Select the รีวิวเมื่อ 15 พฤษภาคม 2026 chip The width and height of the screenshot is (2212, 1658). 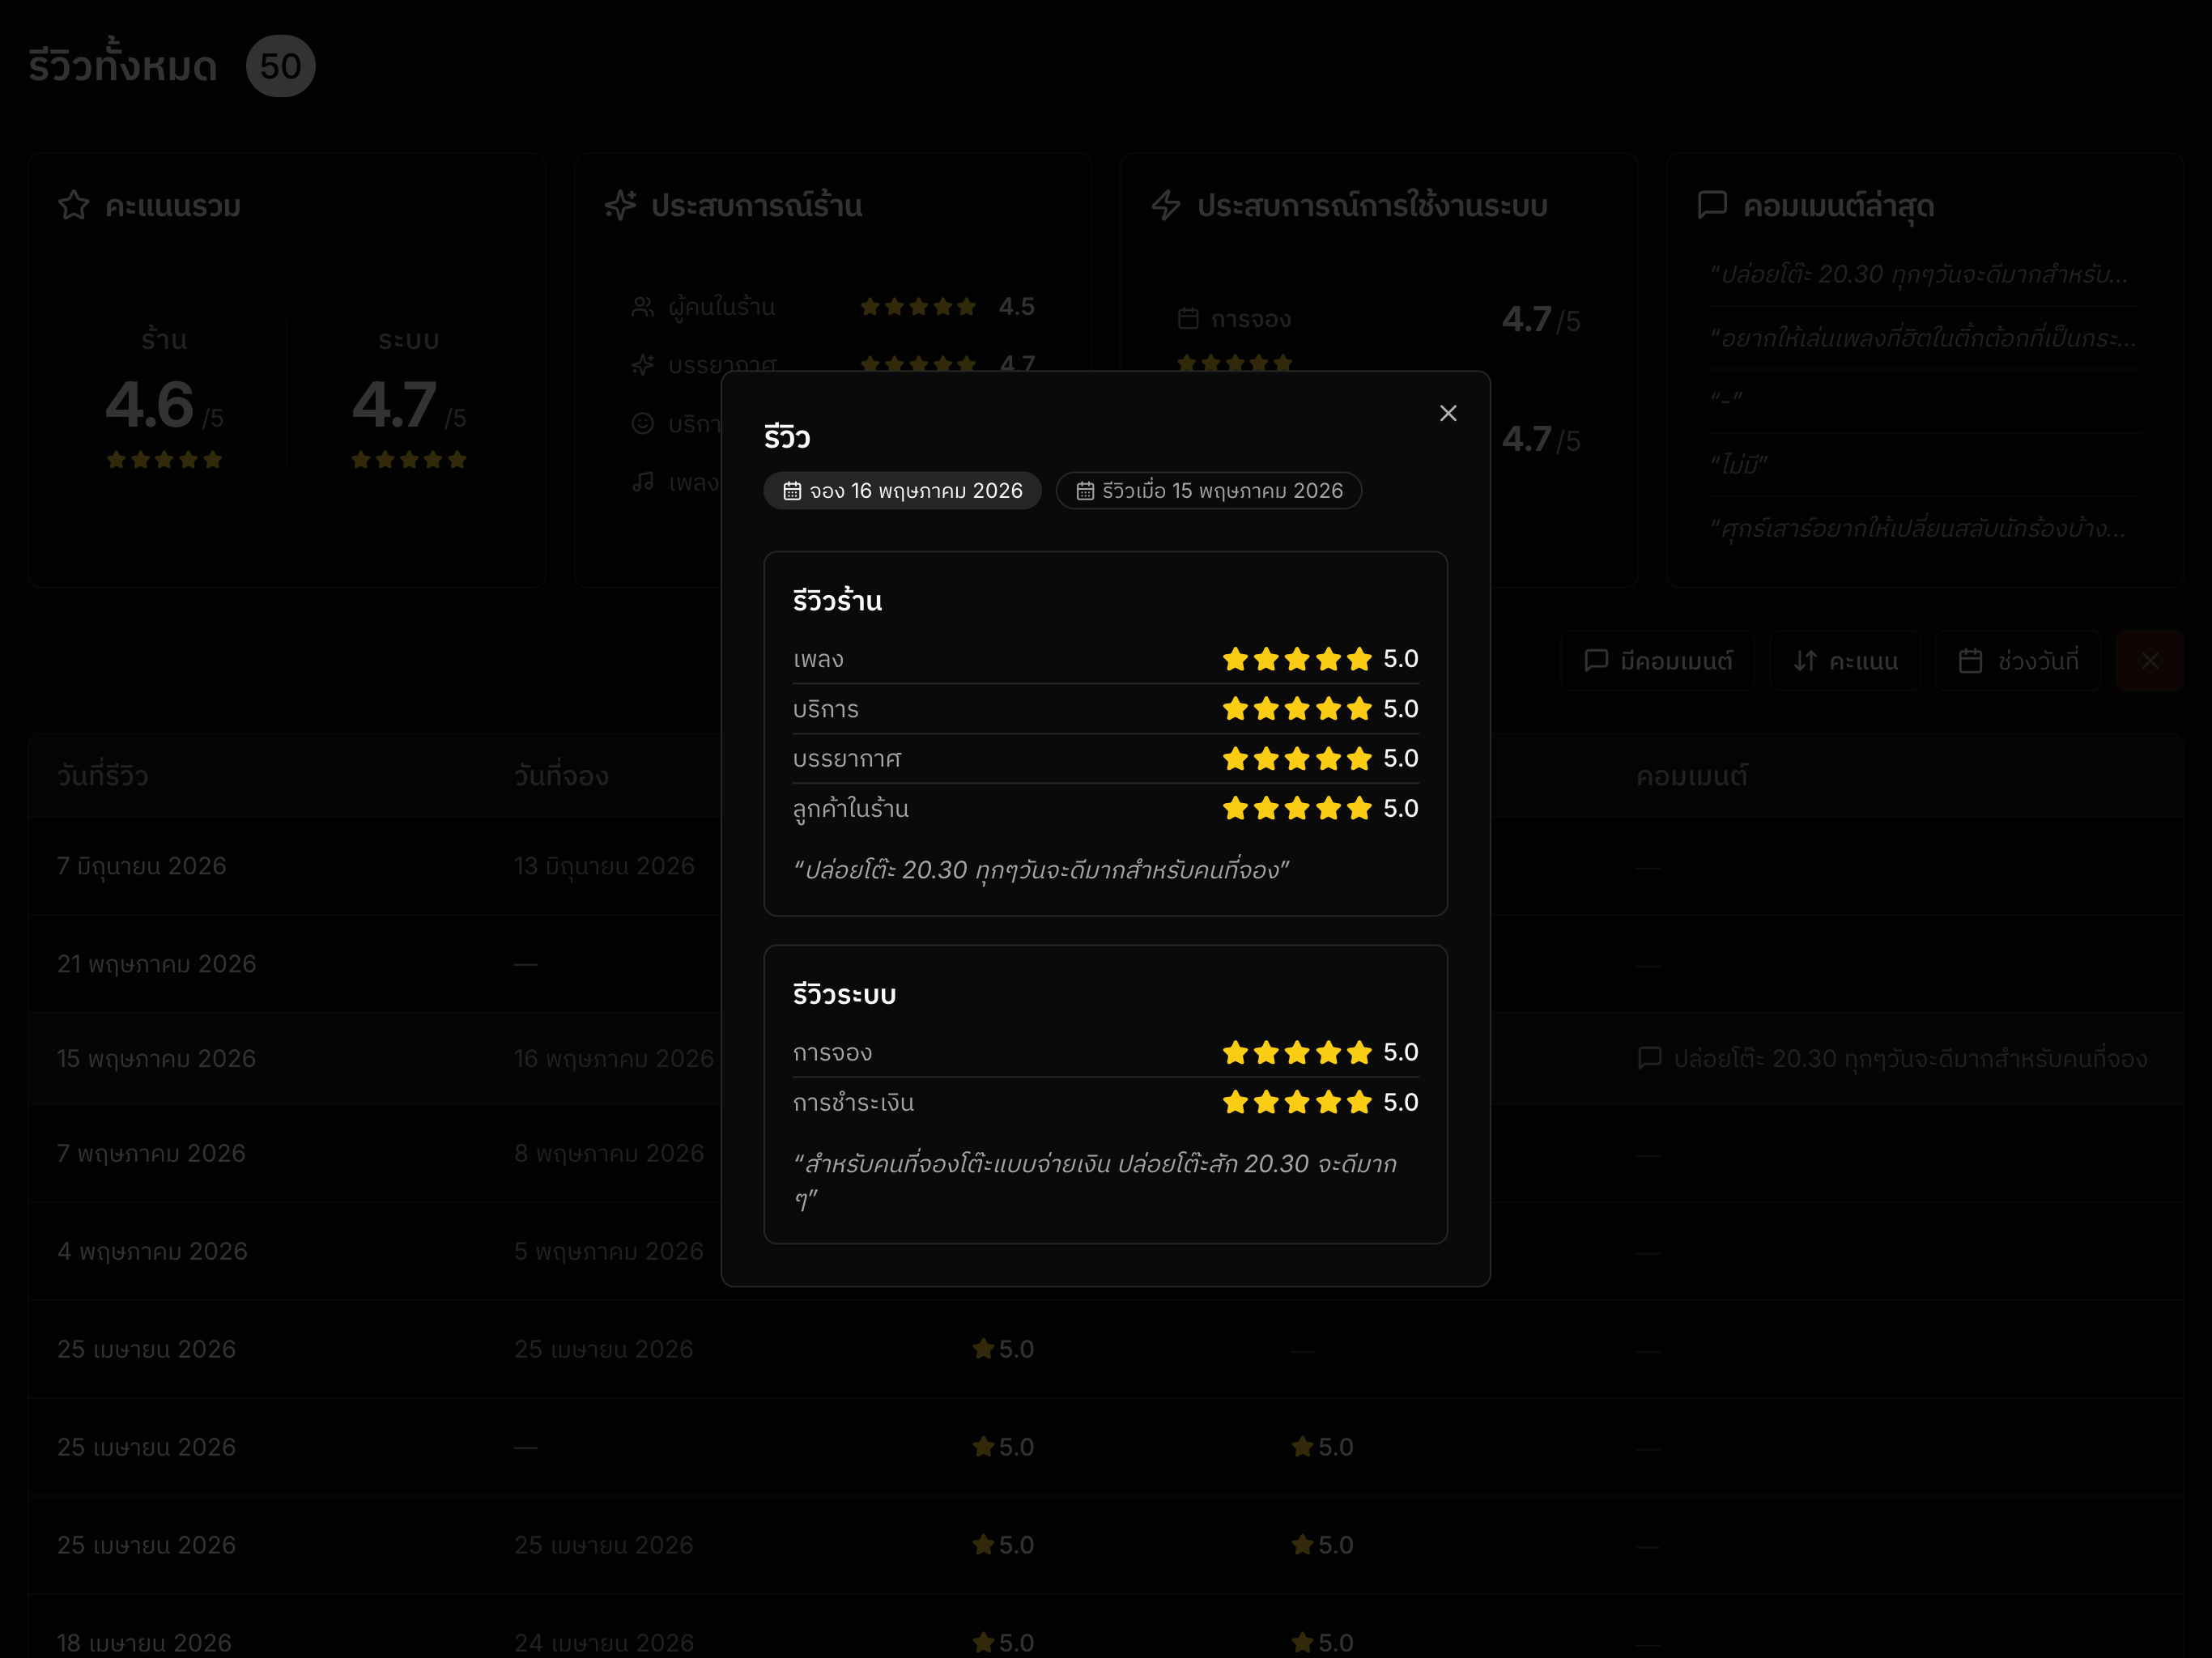point(1209,491)
